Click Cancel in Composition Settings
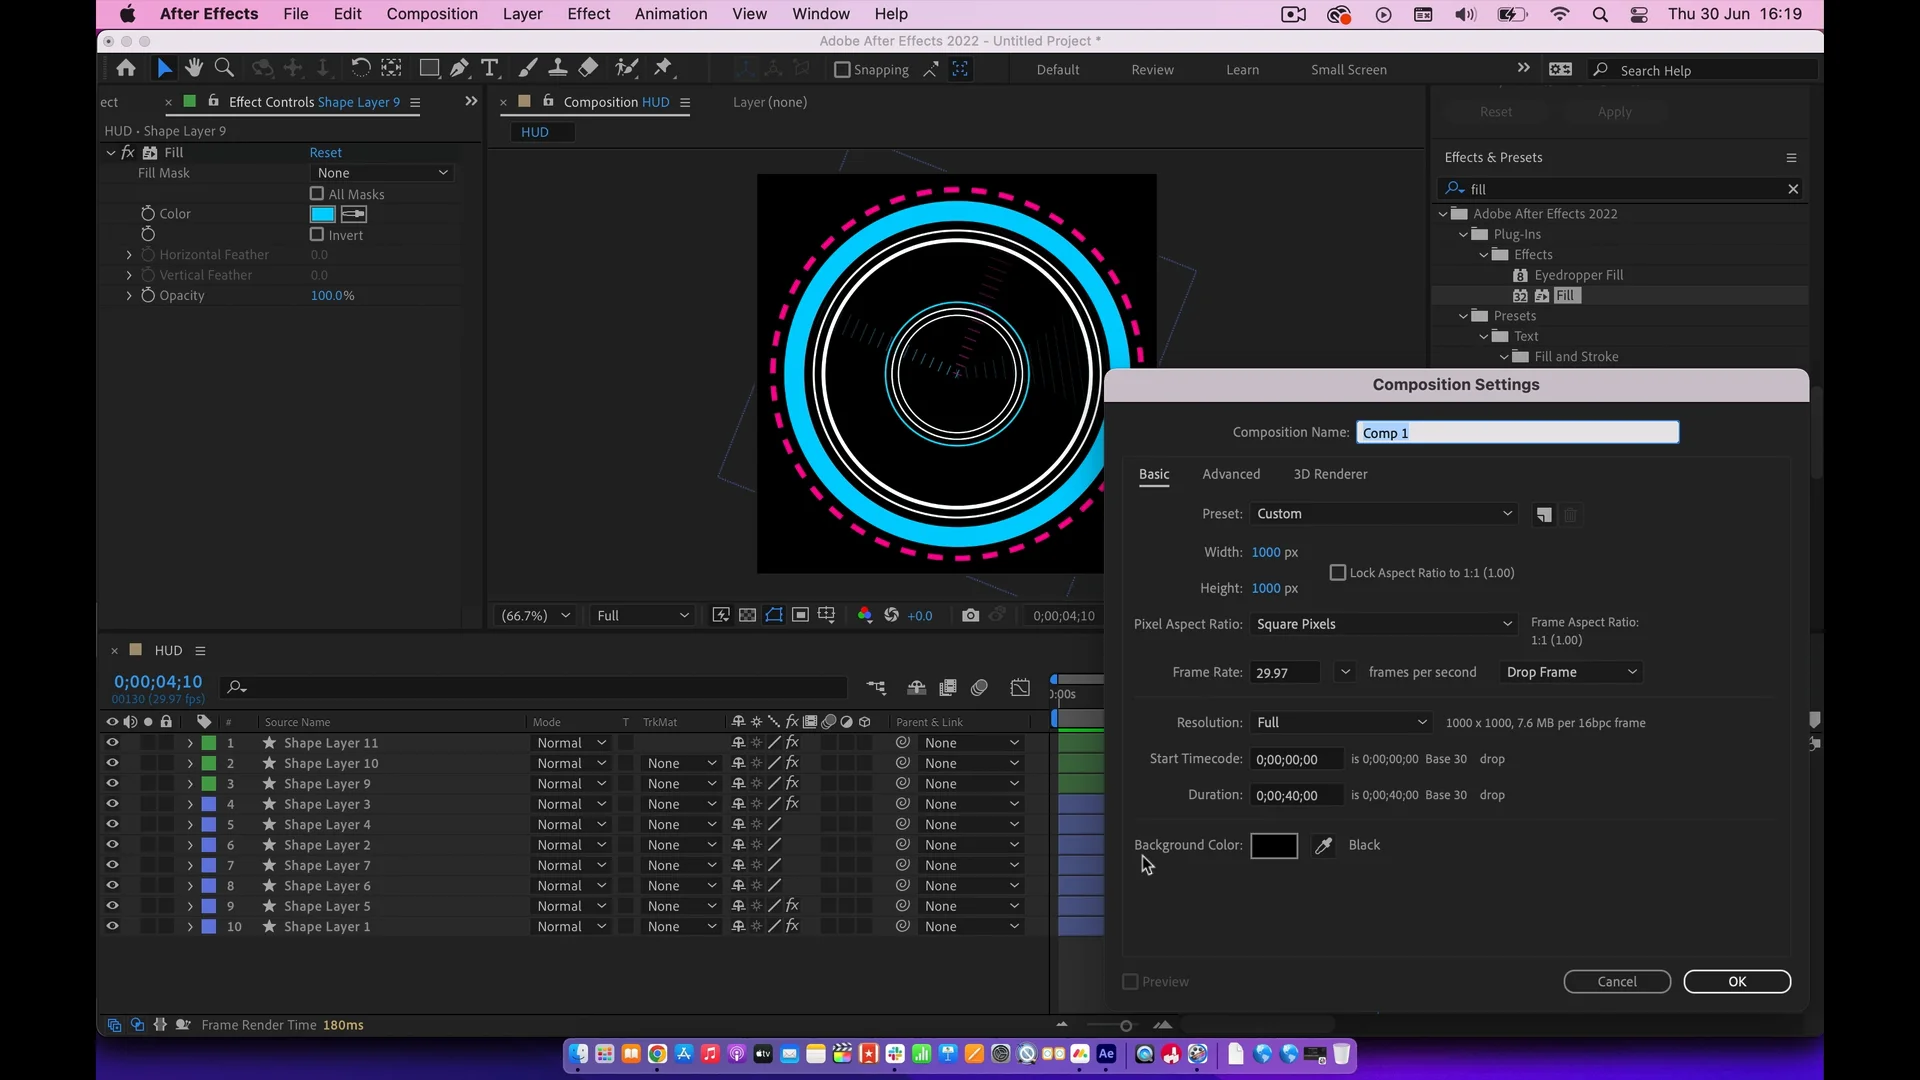Image resolution: width=1920 pixels, height=1080 pixels. point(1616,982)
